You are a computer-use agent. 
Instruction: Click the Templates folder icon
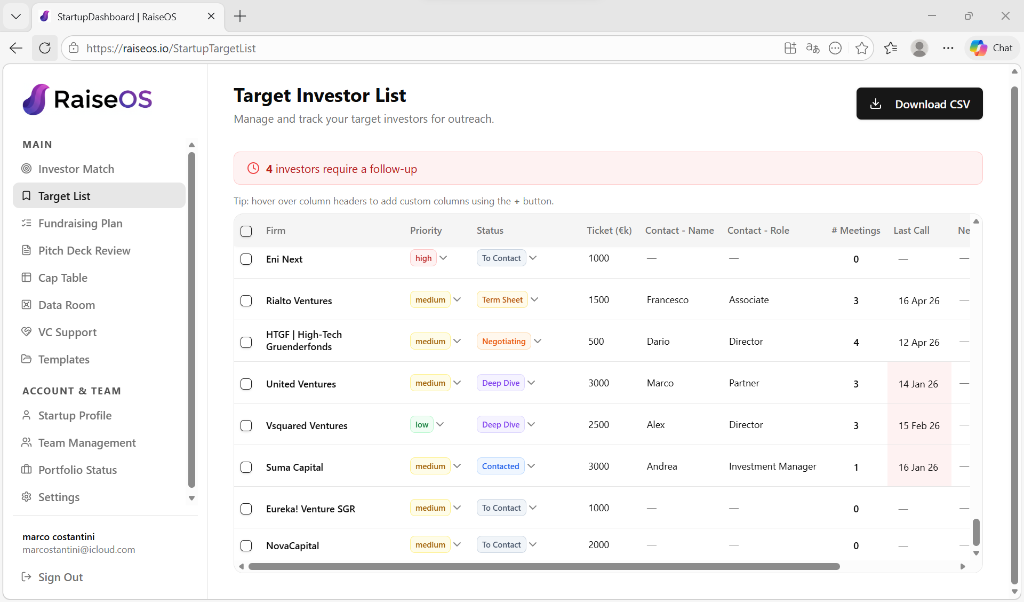pyautogui.click(x=26, y=359)
